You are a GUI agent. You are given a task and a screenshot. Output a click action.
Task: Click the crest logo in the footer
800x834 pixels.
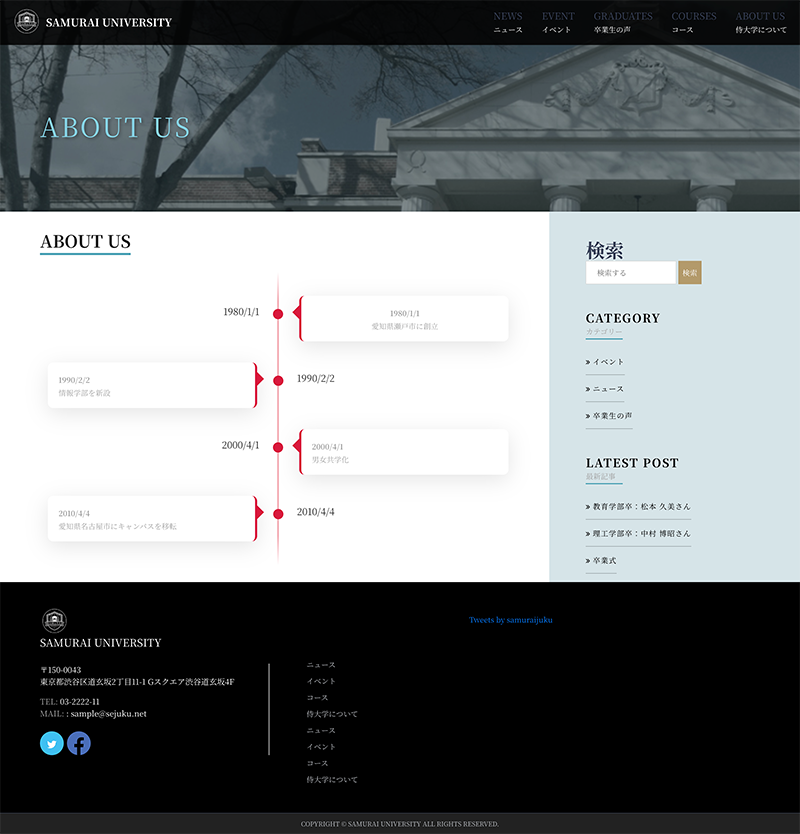coord(54,621)
